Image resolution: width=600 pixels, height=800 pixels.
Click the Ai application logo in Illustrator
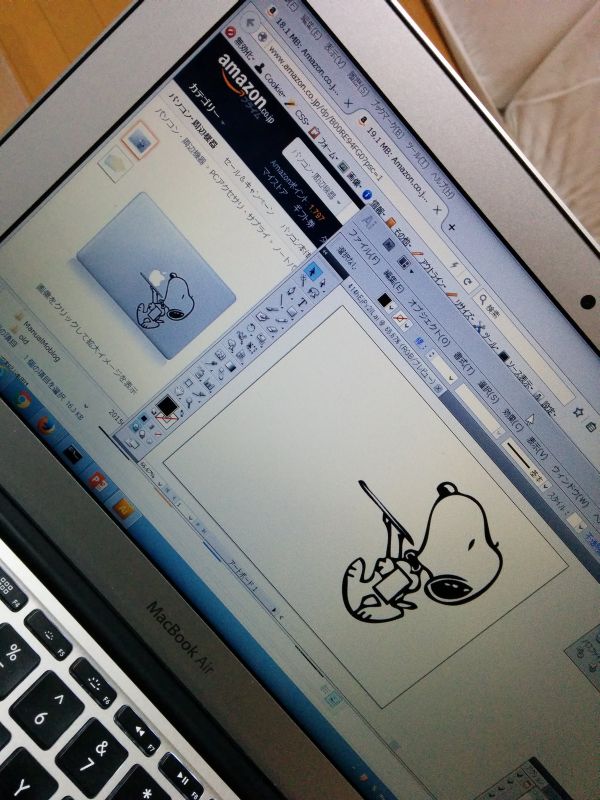368,220
